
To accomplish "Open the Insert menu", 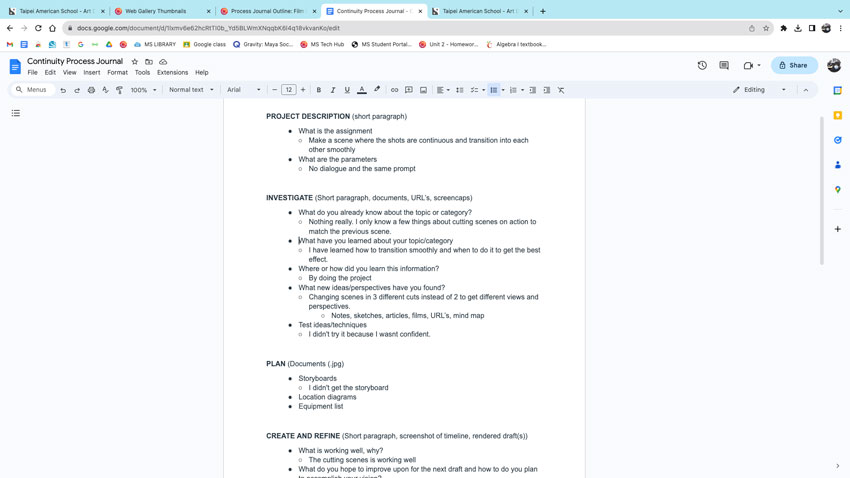I will pyautogui.click(x=91, y=72).
